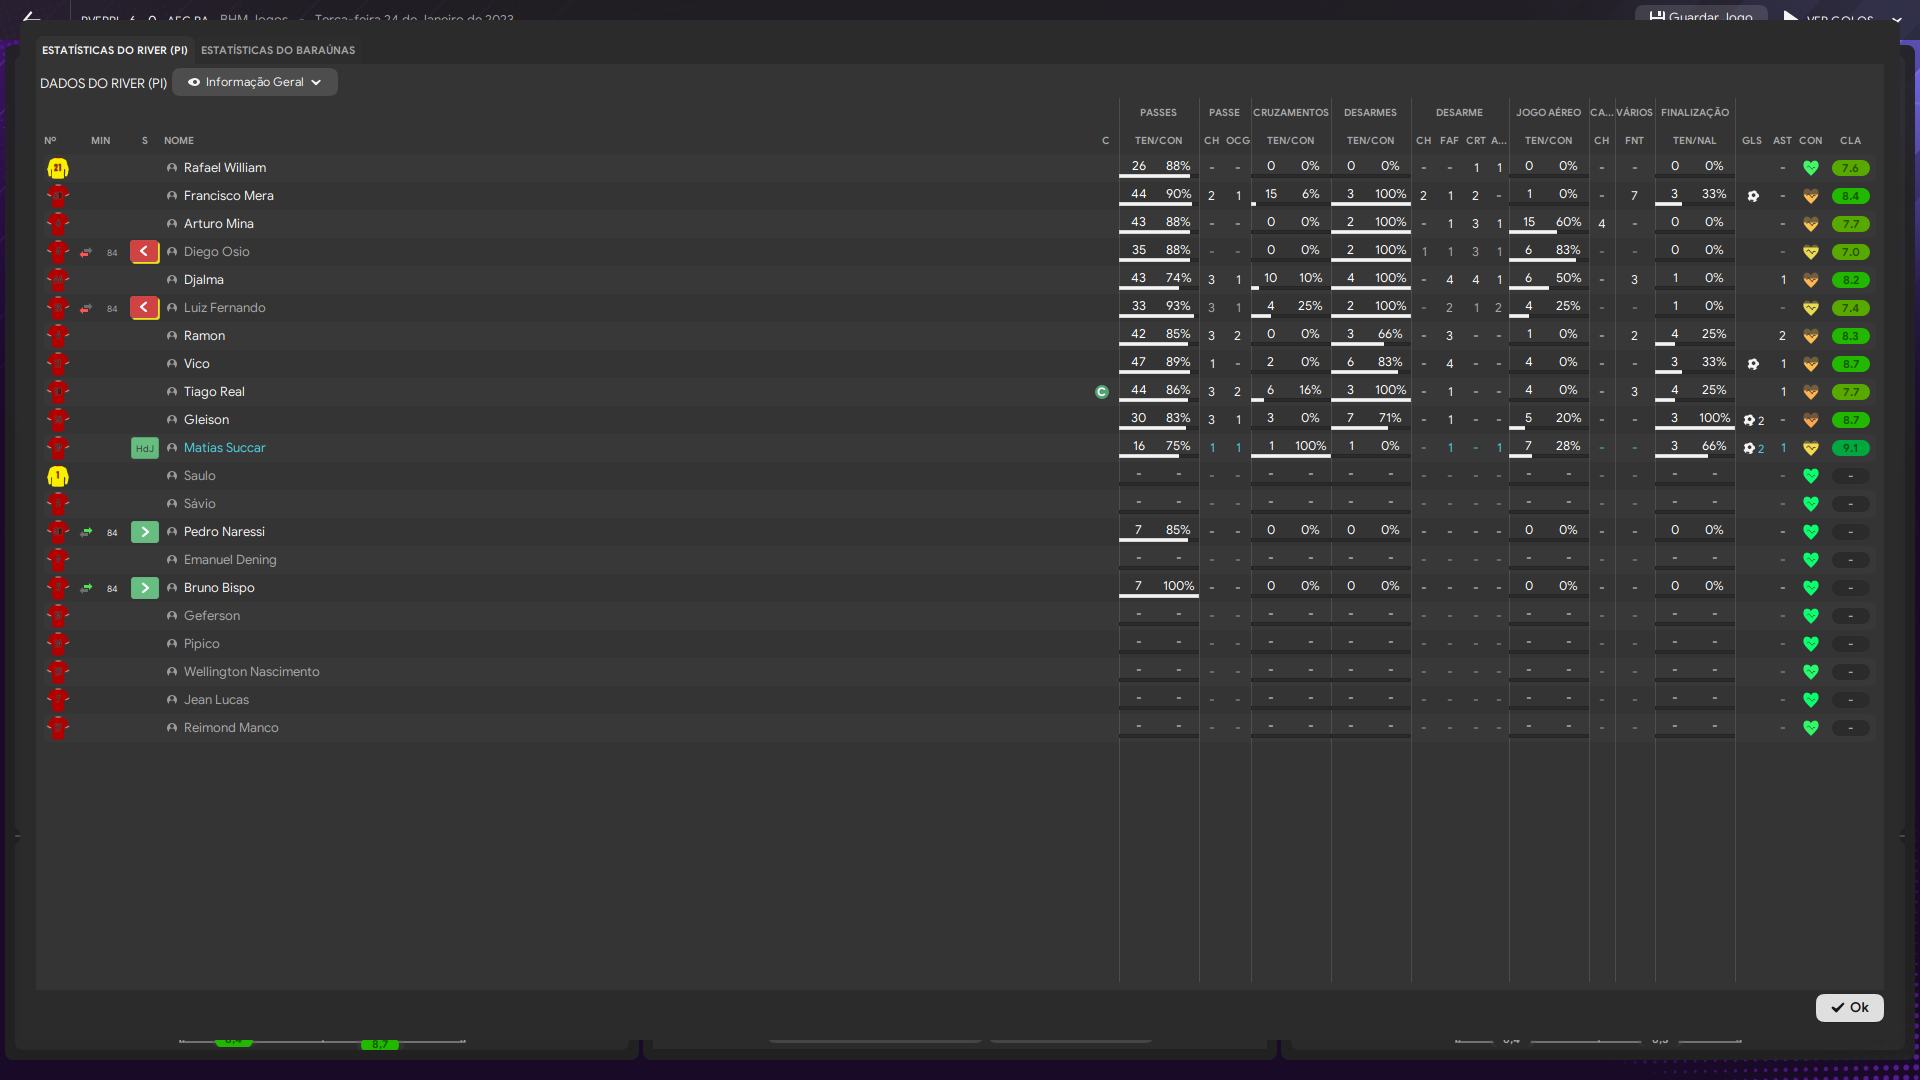
Task: Click Reimond Manco's green condition heart
Action: pyautogui.click(x=1811, y=728)
